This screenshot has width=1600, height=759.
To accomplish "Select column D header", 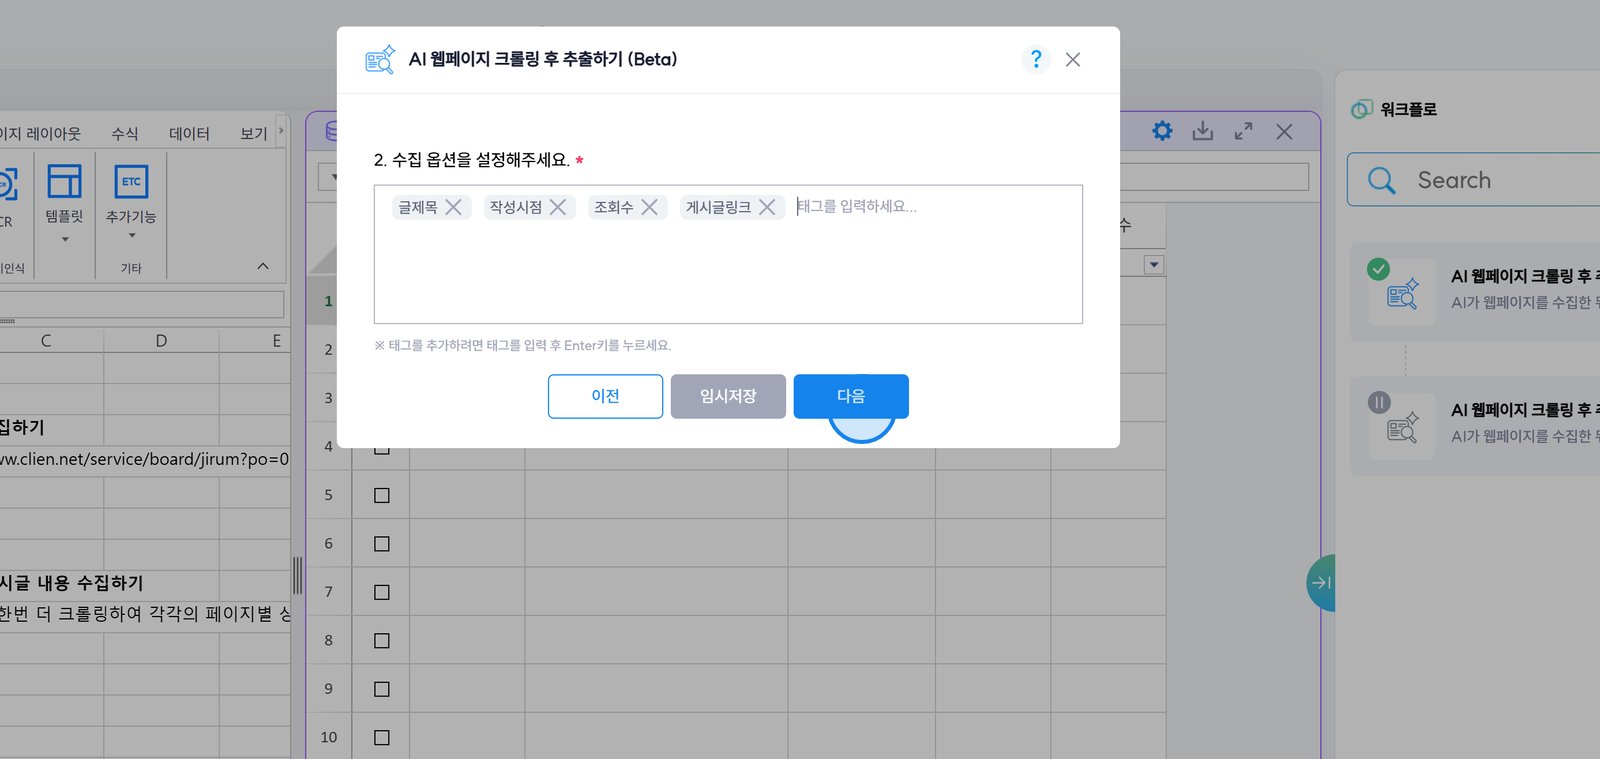I will point(161,341).
